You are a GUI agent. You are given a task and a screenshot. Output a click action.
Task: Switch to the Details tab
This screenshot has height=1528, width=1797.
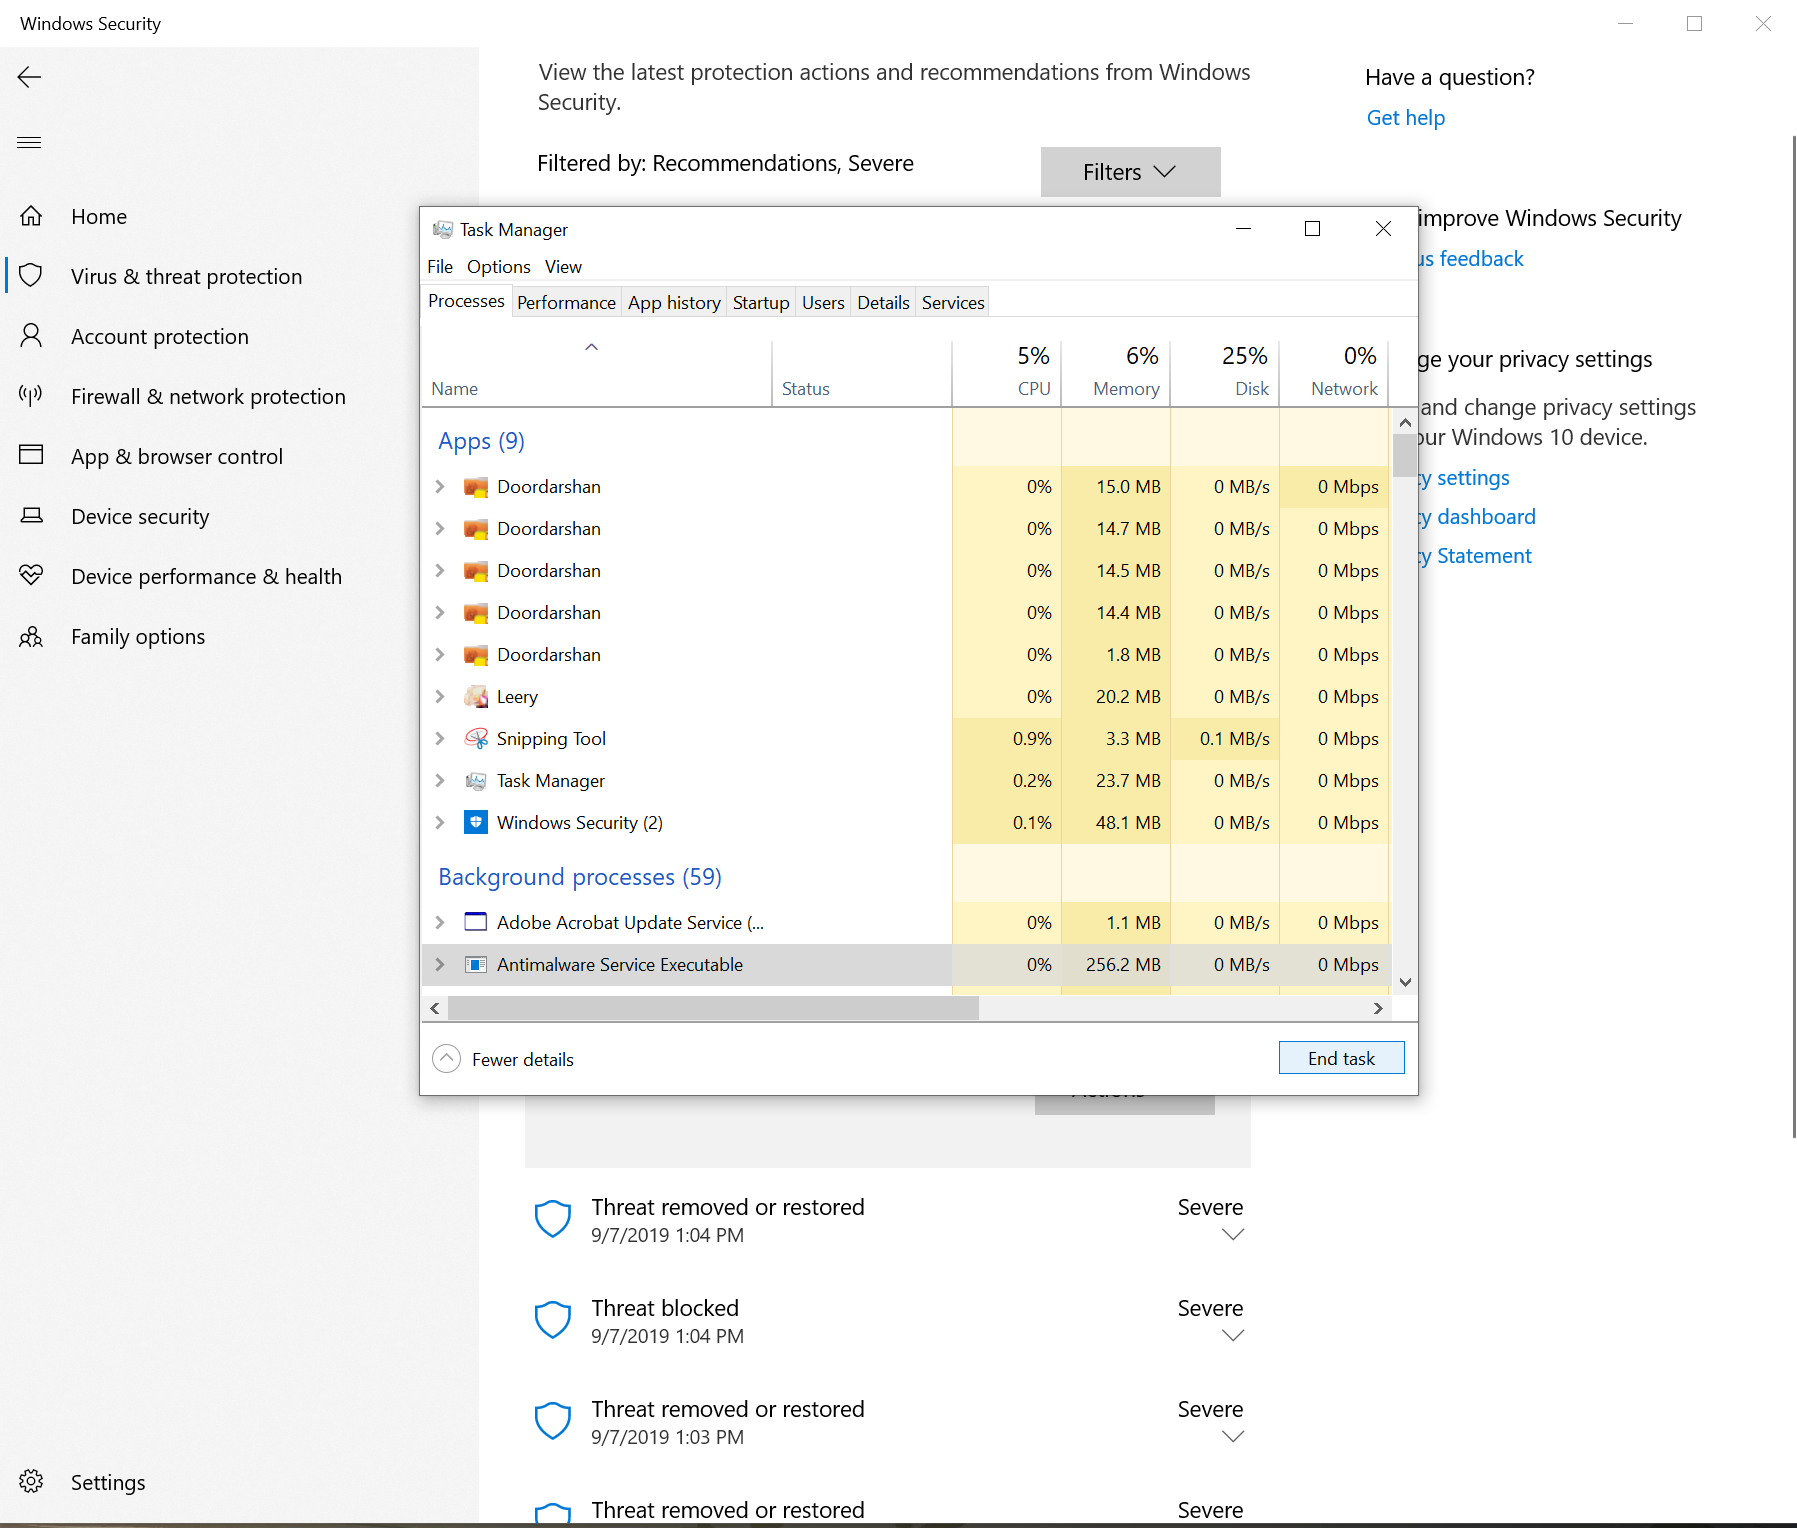[x=883, y=302]
